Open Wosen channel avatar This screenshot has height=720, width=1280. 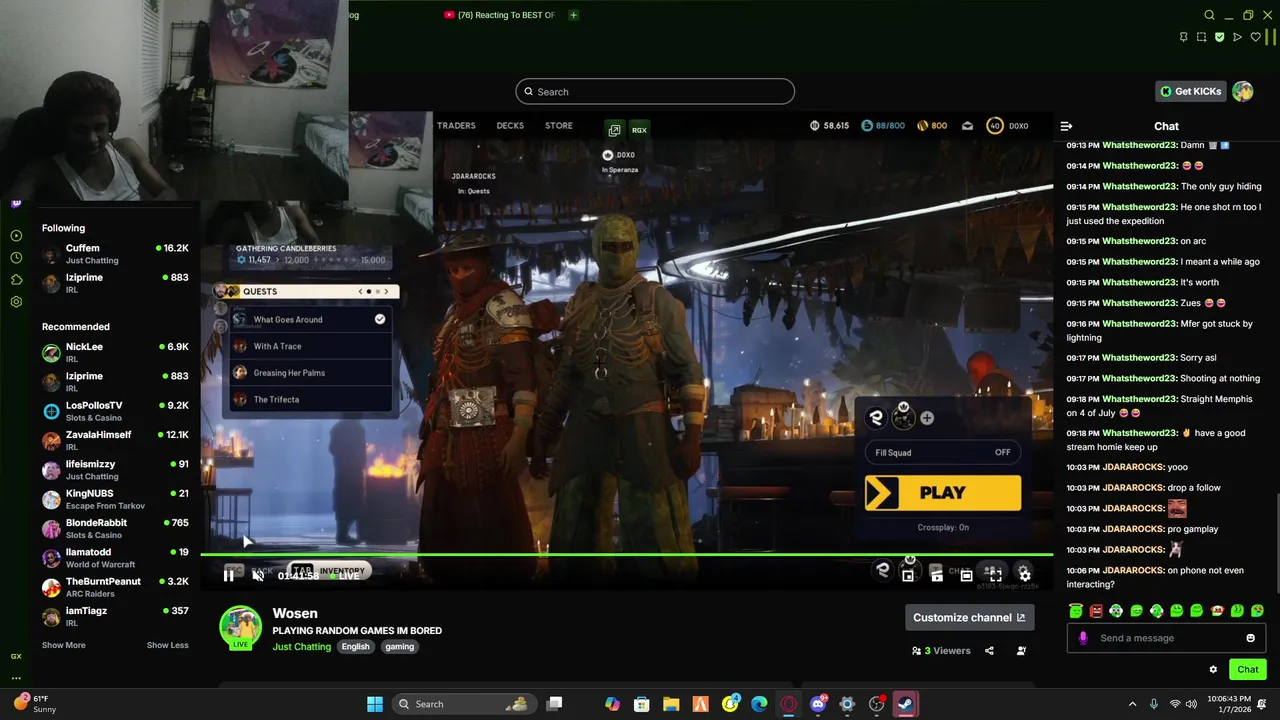(240, 626)
